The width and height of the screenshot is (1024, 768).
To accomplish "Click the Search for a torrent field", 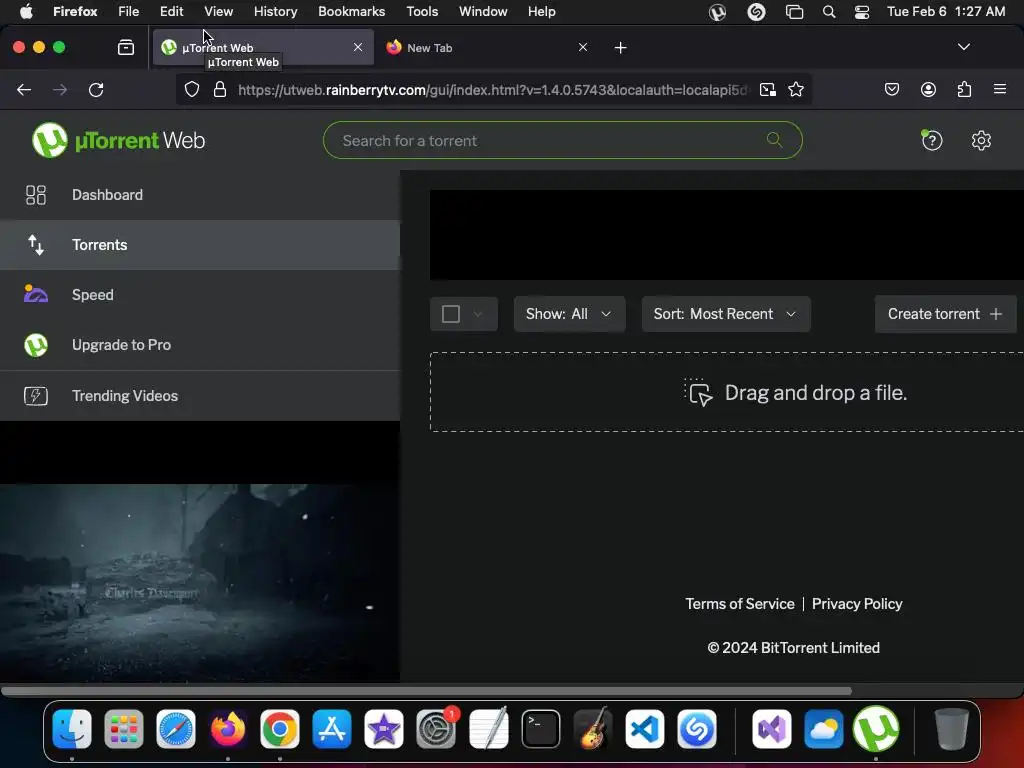I will [562, 140].
